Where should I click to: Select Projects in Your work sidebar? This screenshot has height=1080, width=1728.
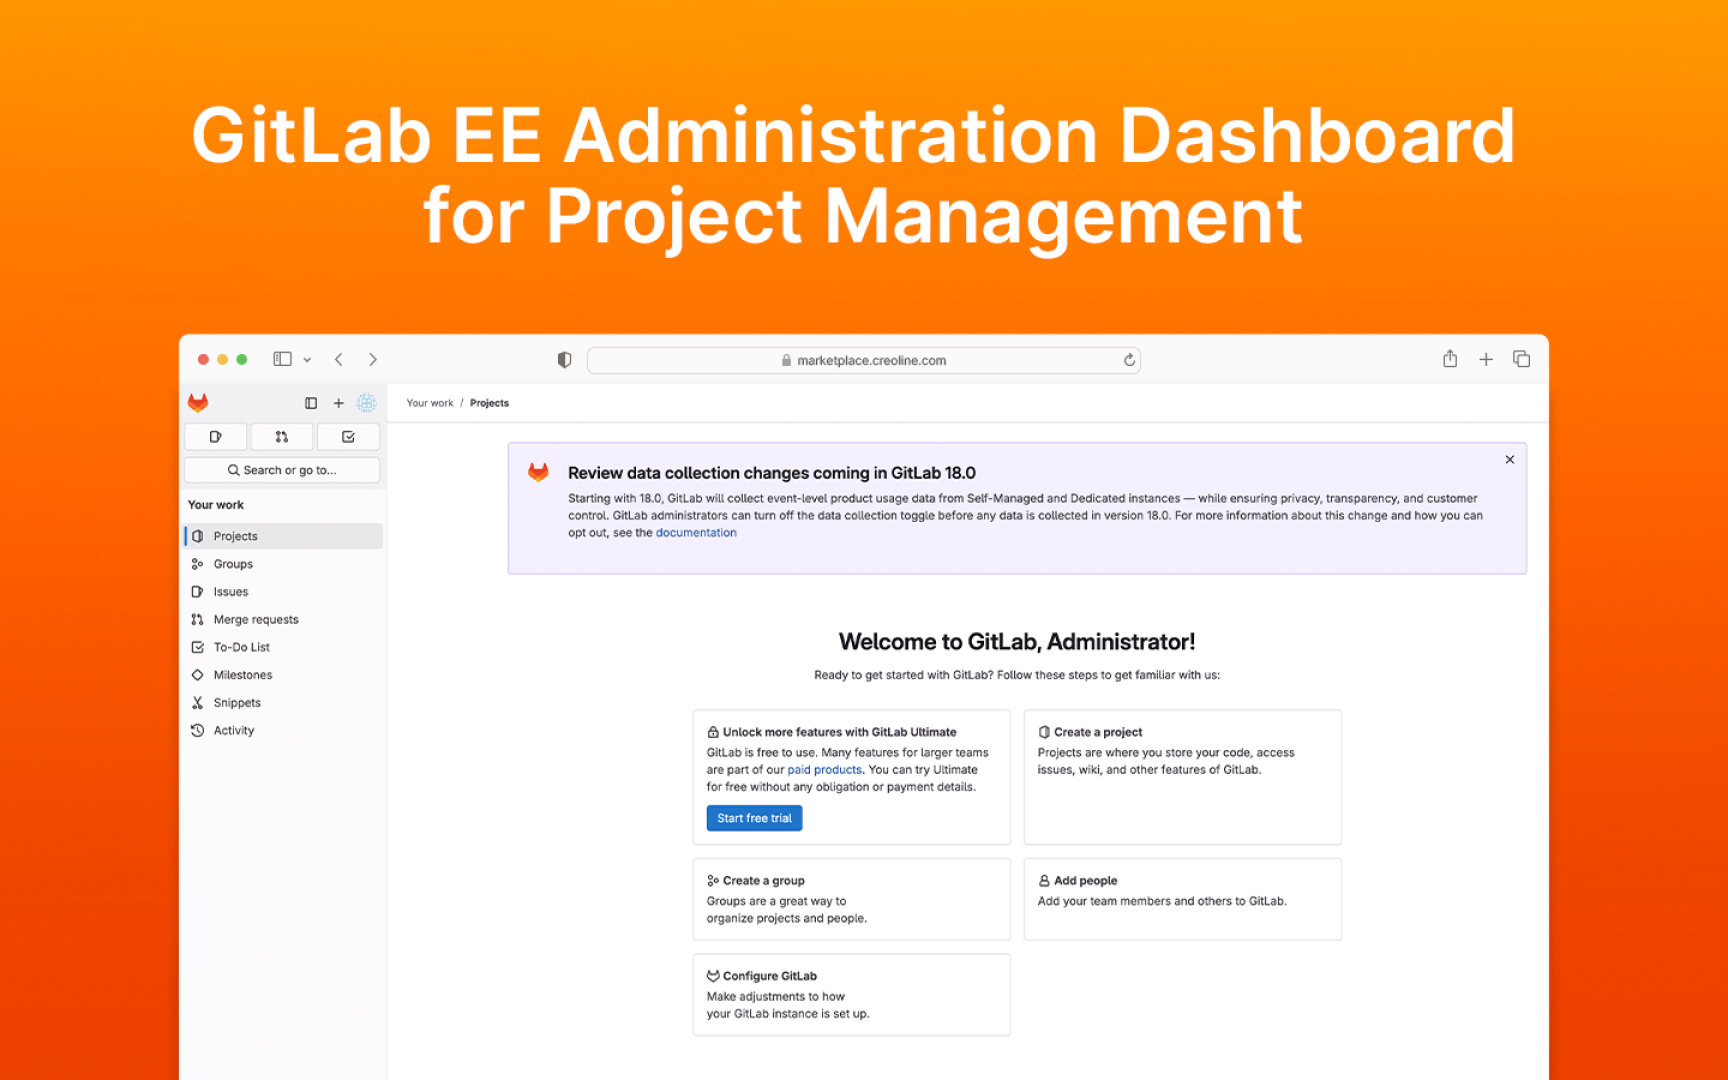284,536
